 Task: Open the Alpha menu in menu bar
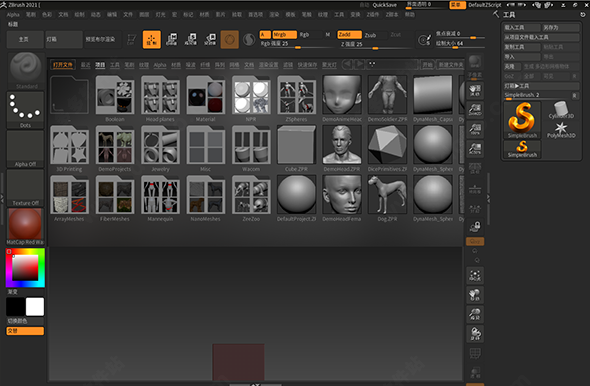(13, 15)
